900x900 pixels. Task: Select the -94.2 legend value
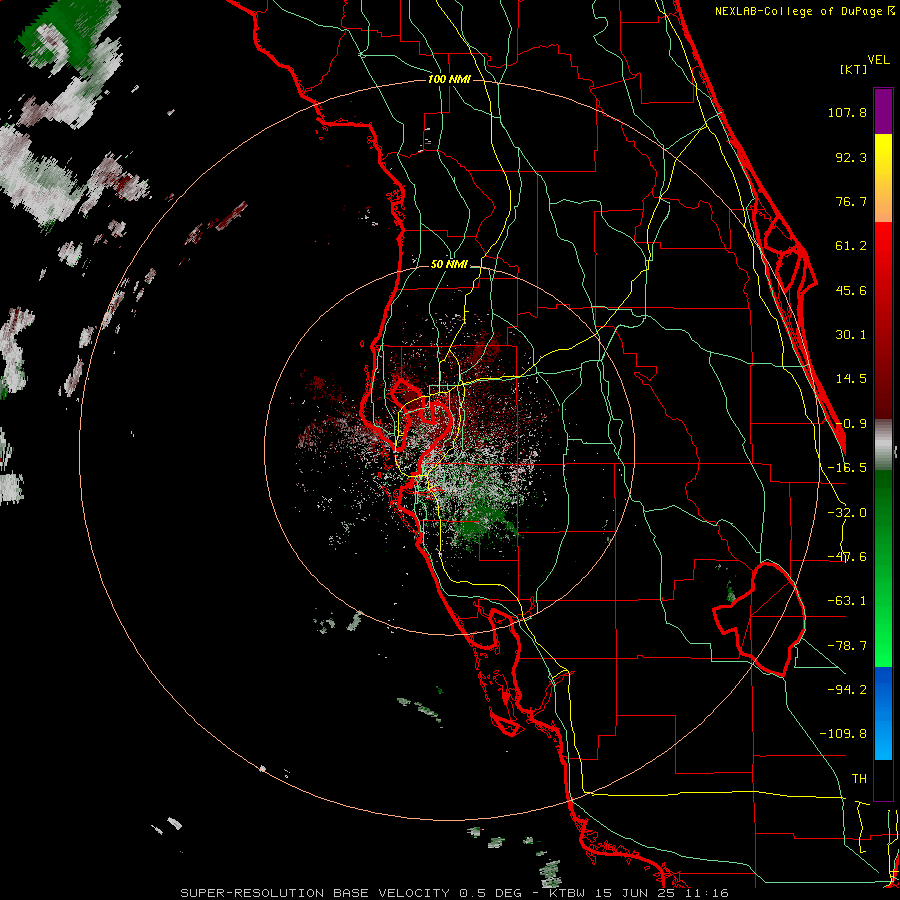847,690
